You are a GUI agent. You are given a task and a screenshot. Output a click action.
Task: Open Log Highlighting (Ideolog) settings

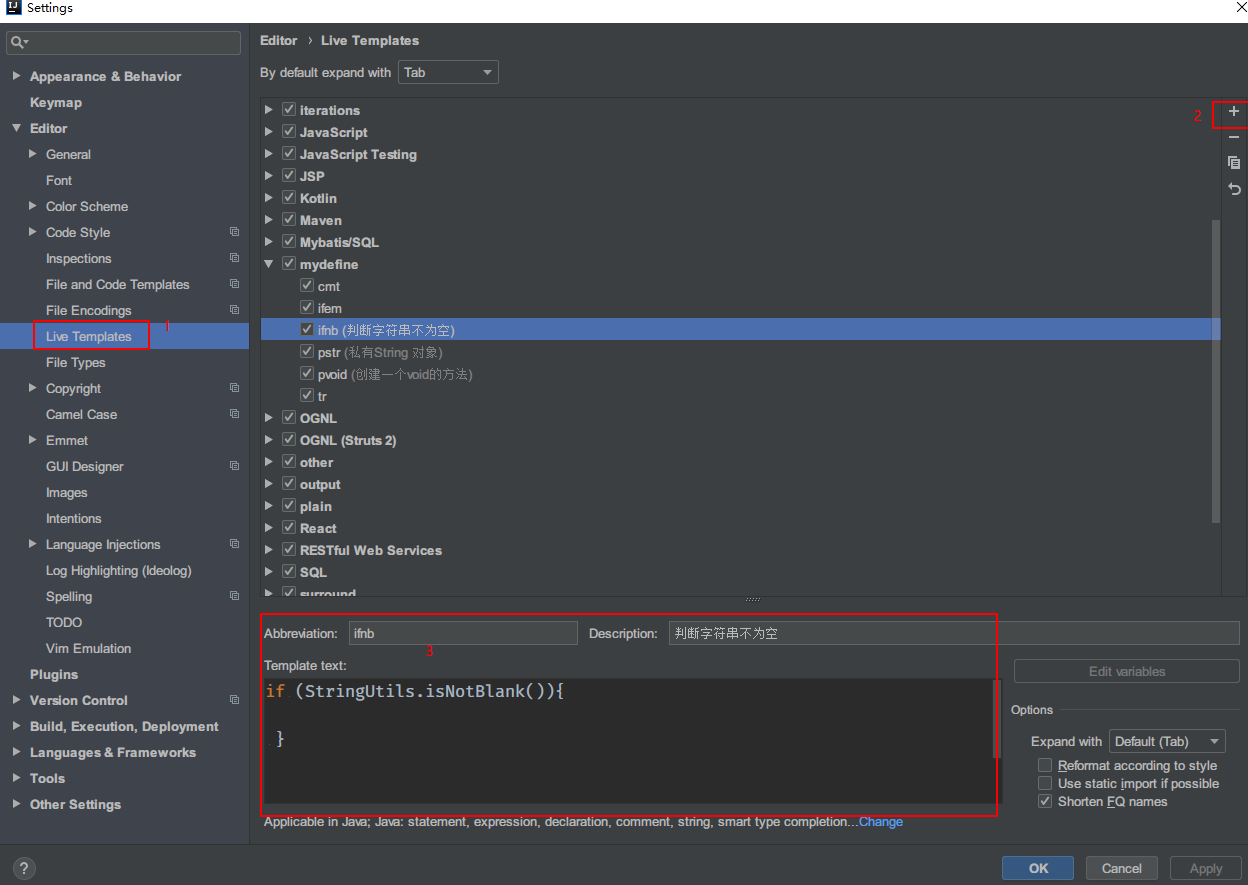119,570
